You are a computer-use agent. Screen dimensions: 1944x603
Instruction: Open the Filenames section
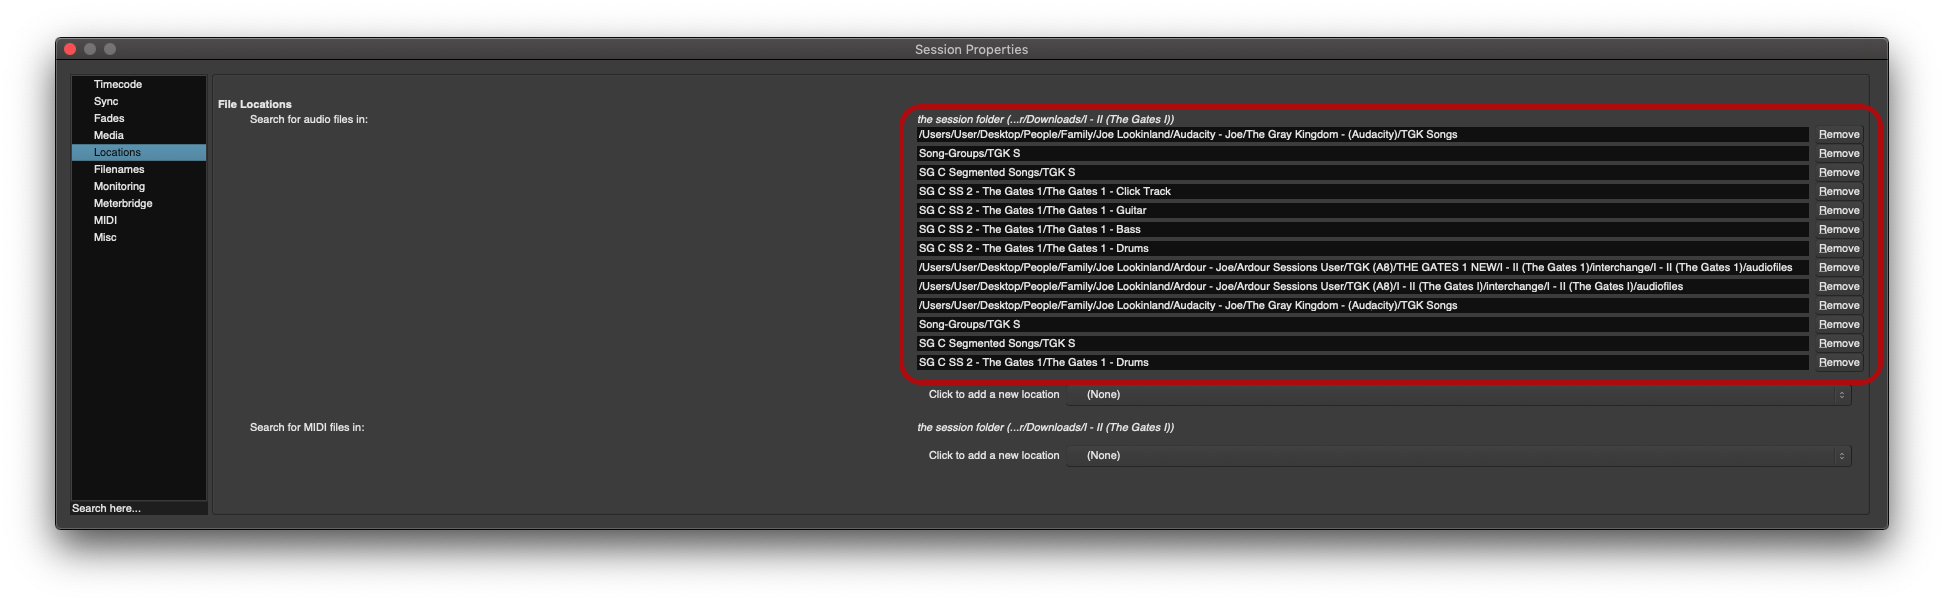(119, 169)
